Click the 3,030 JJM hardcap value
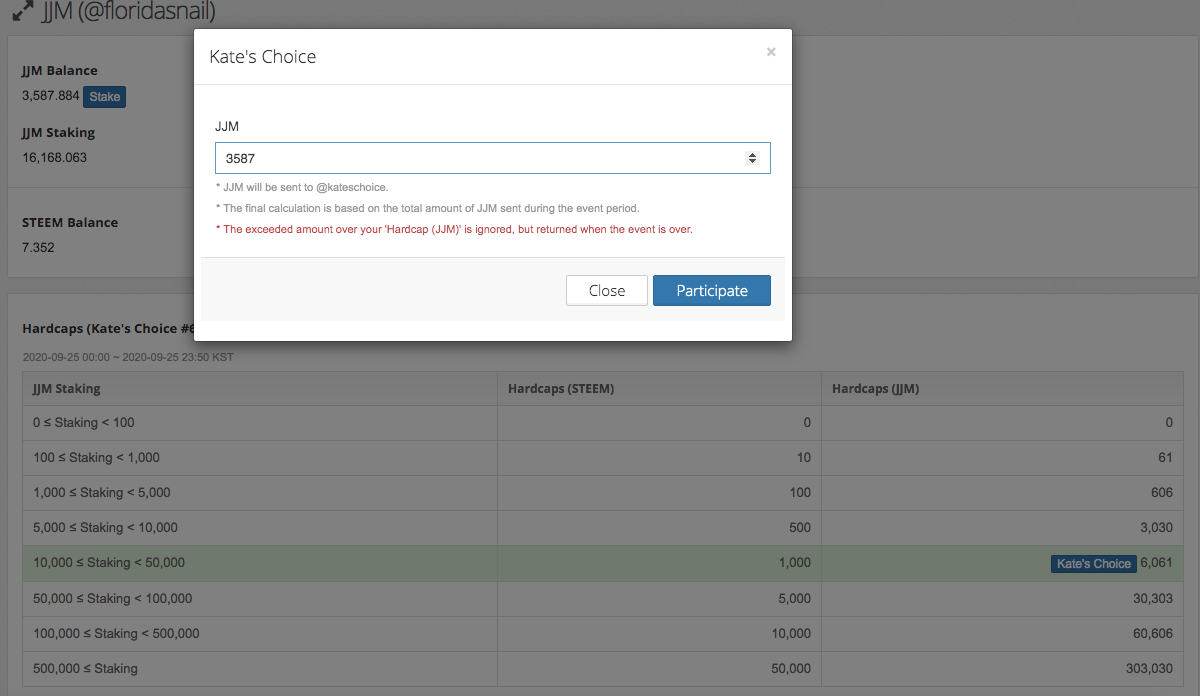 point(1156,528)
